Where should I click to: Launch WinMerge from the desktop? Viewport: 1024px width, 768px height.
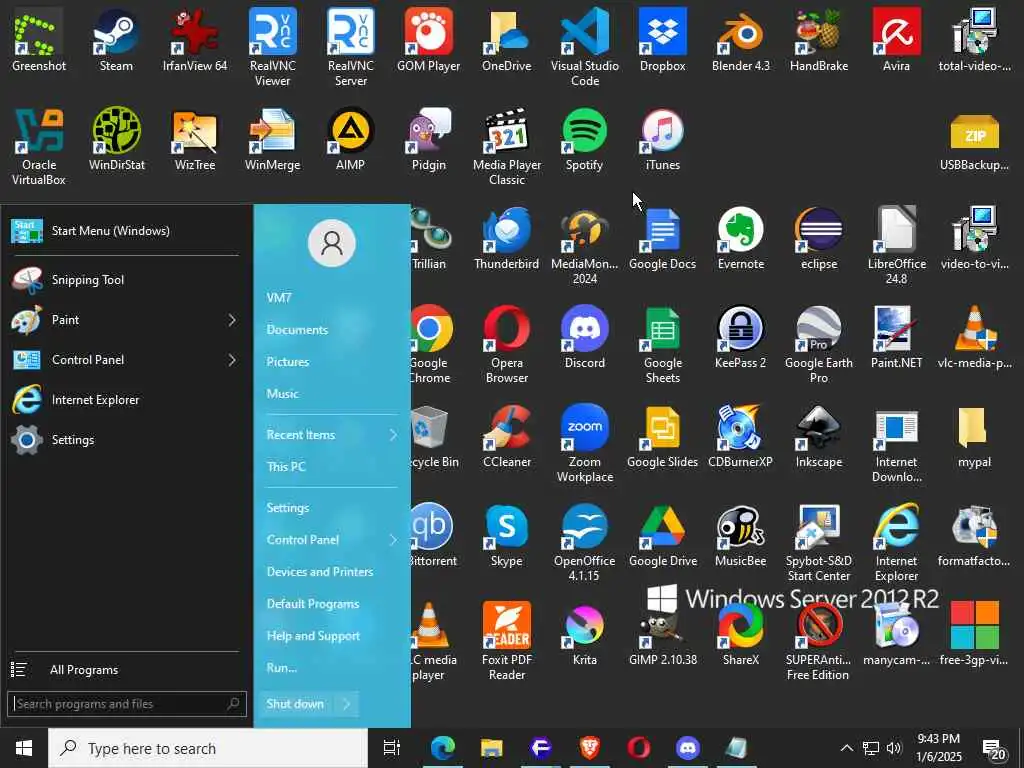click(272, 138)
